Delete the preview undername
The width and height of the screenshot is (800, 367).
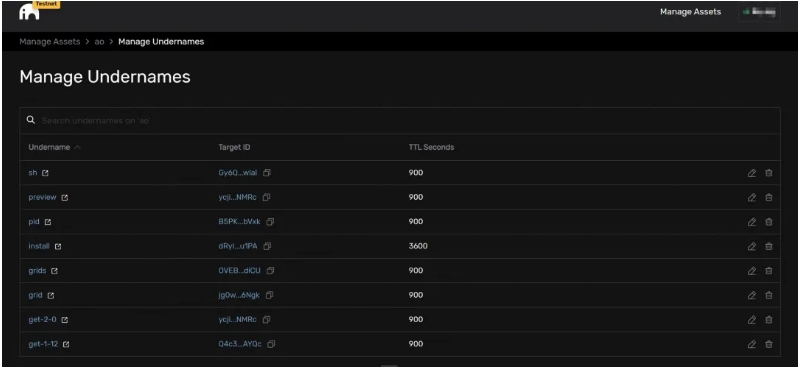coord(769,198)
